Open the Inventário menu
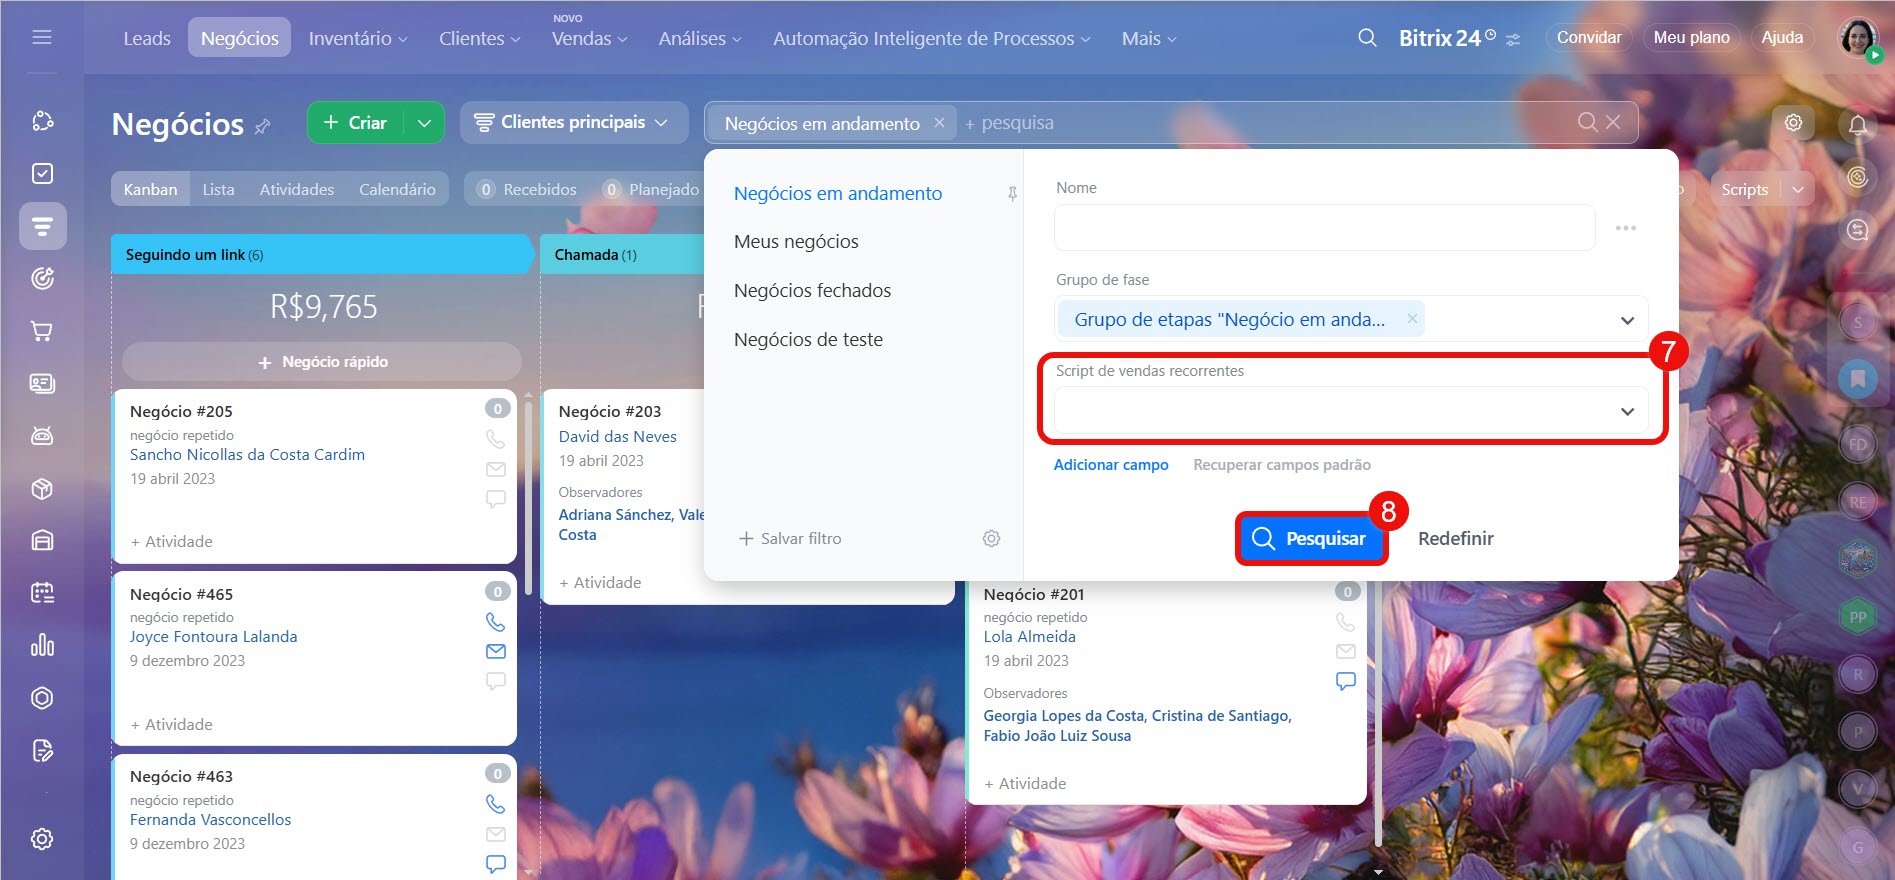Viewport: 1895px width, 880px height. point(357,39)
